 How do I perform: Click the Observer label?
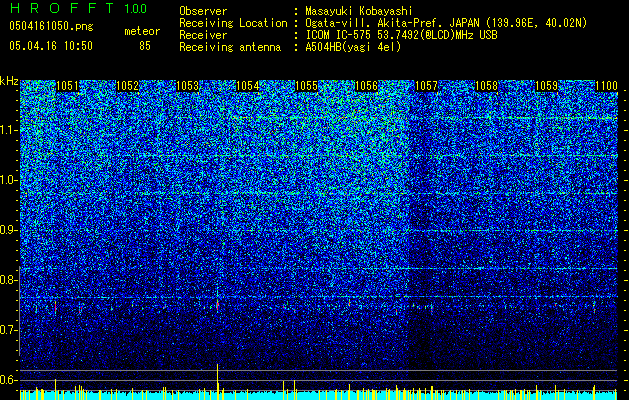[203, 11]
